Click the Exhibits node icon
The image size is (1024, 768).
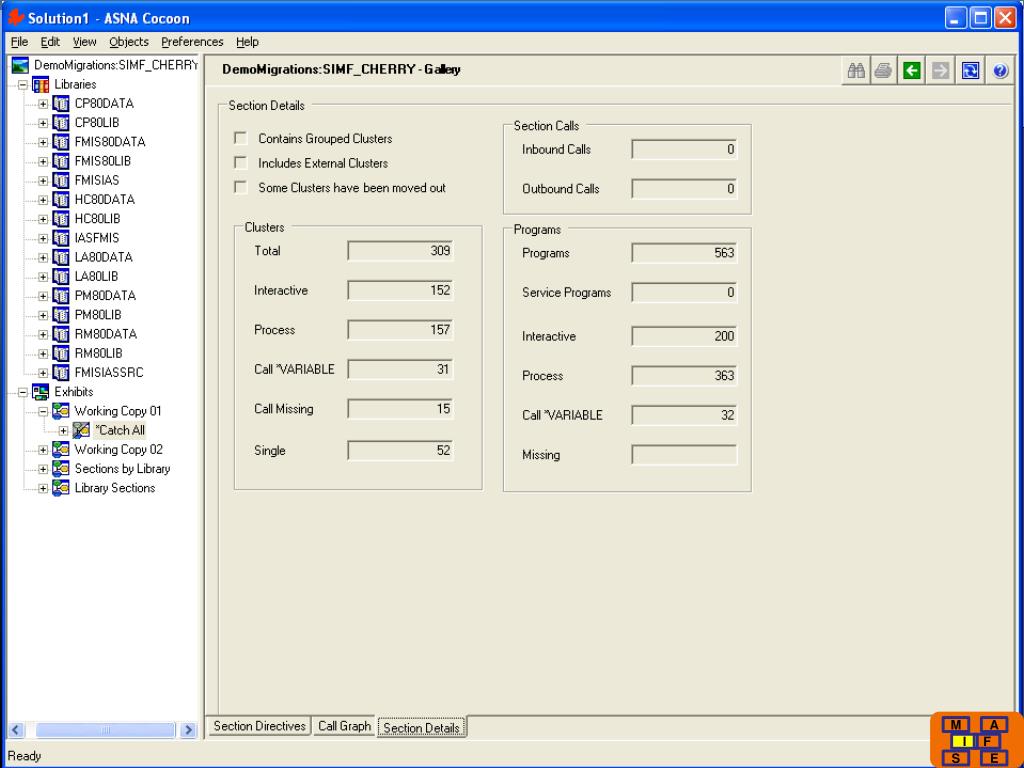(x=40, y=392)
